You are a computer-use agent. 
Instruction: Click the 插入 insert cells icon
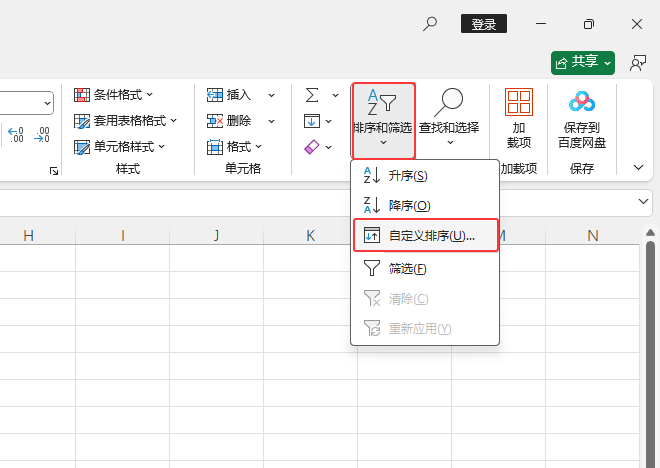coord(215,95)
